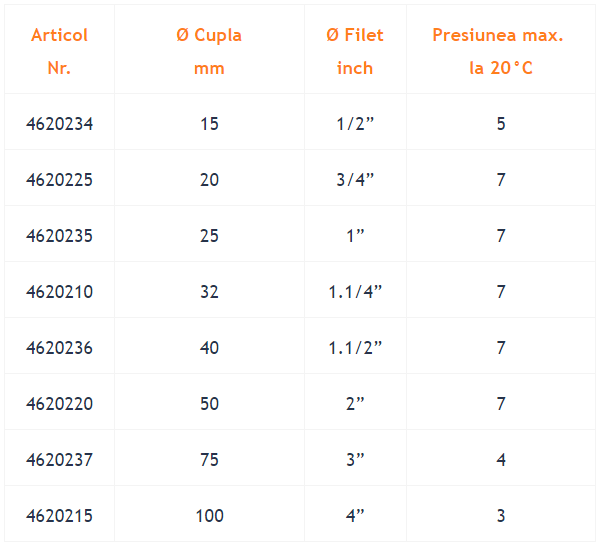Click article number 4620234
Viewport: 603px width, 553px height.
59,124
